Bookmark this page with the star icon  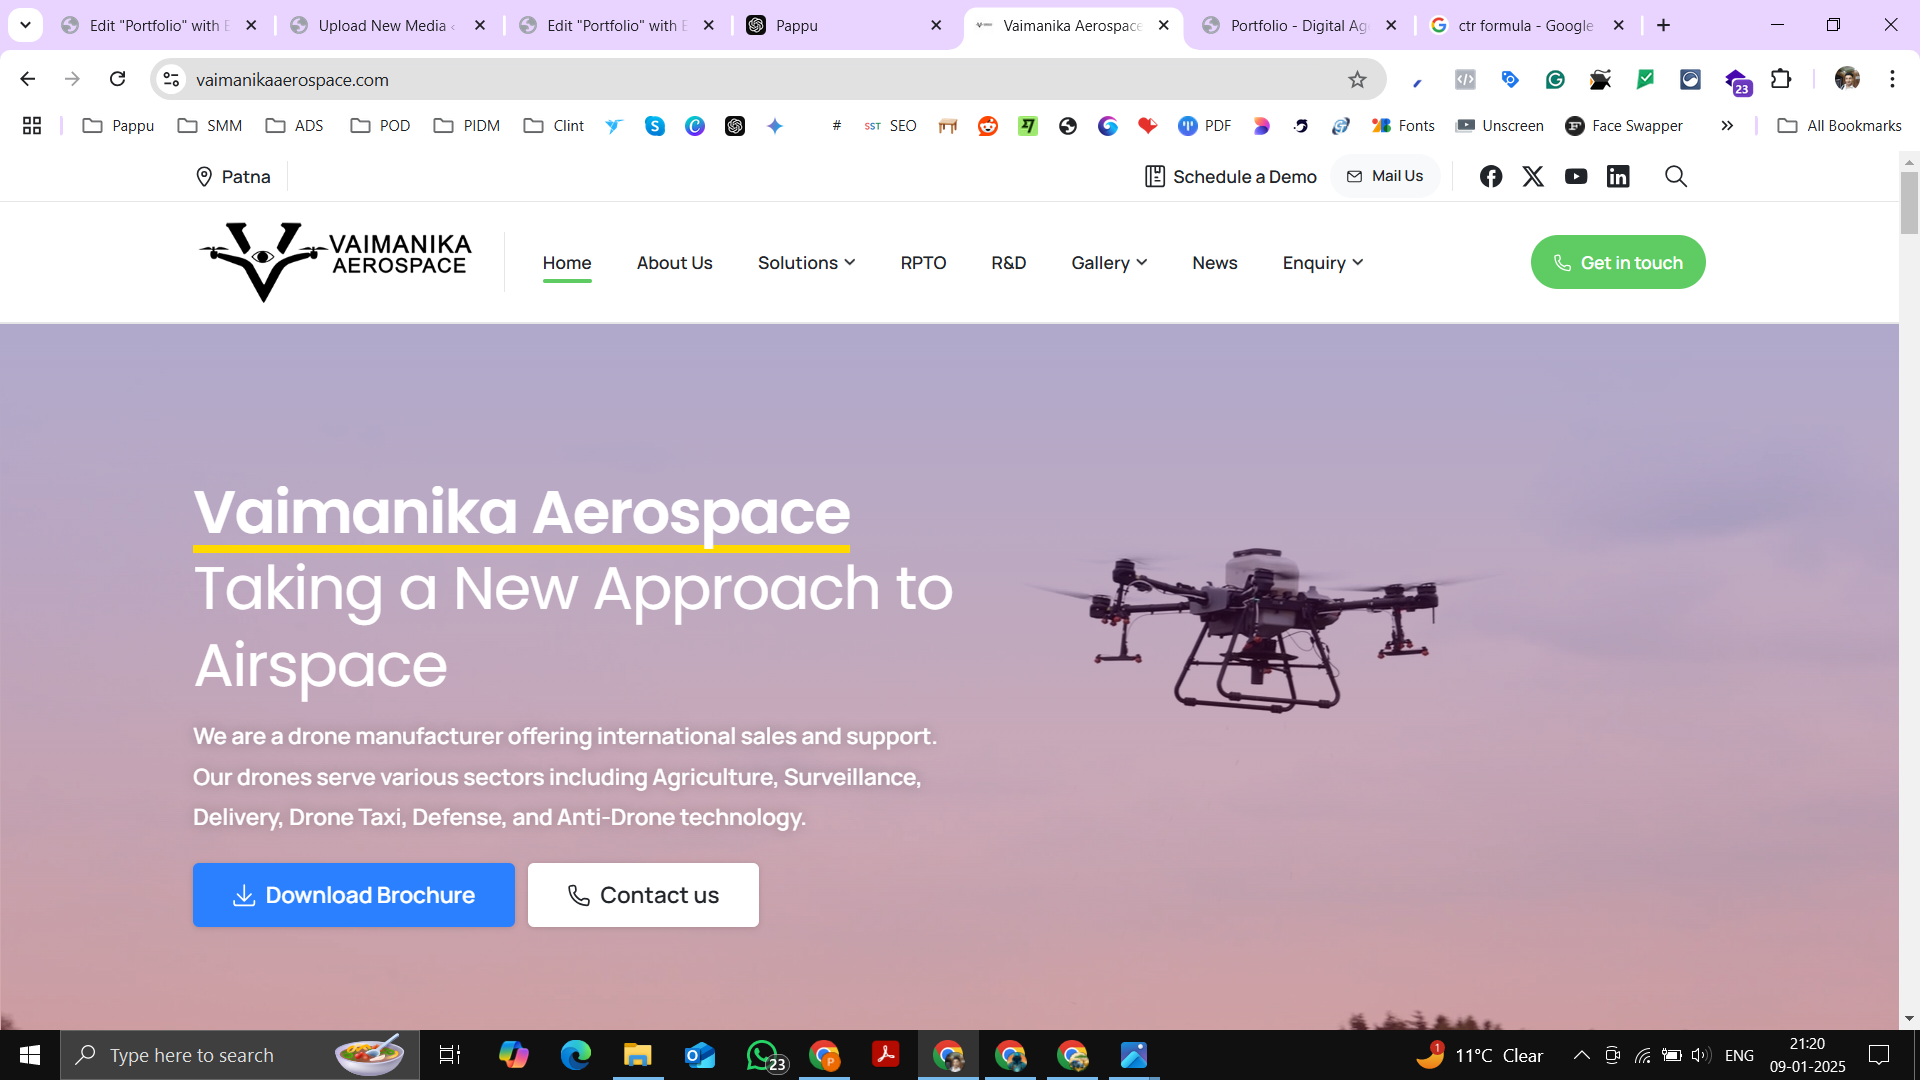(1357, 80)
